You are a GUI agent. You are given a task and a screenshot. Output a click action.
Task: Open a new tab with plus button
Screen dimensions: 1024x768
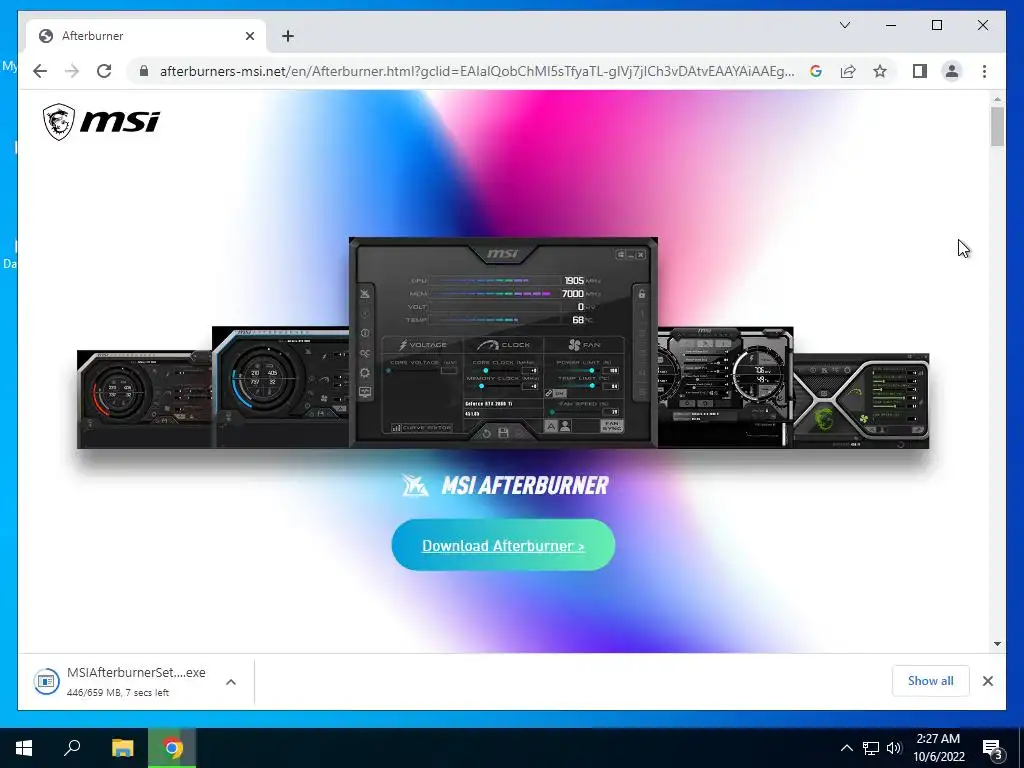[x=287, y=36]
